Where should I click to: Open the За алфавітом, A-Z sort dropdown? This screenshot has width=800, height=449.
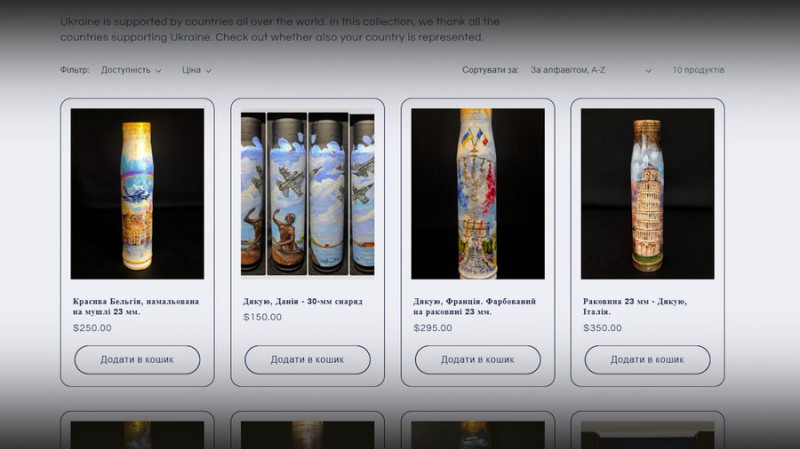[591, 70]
